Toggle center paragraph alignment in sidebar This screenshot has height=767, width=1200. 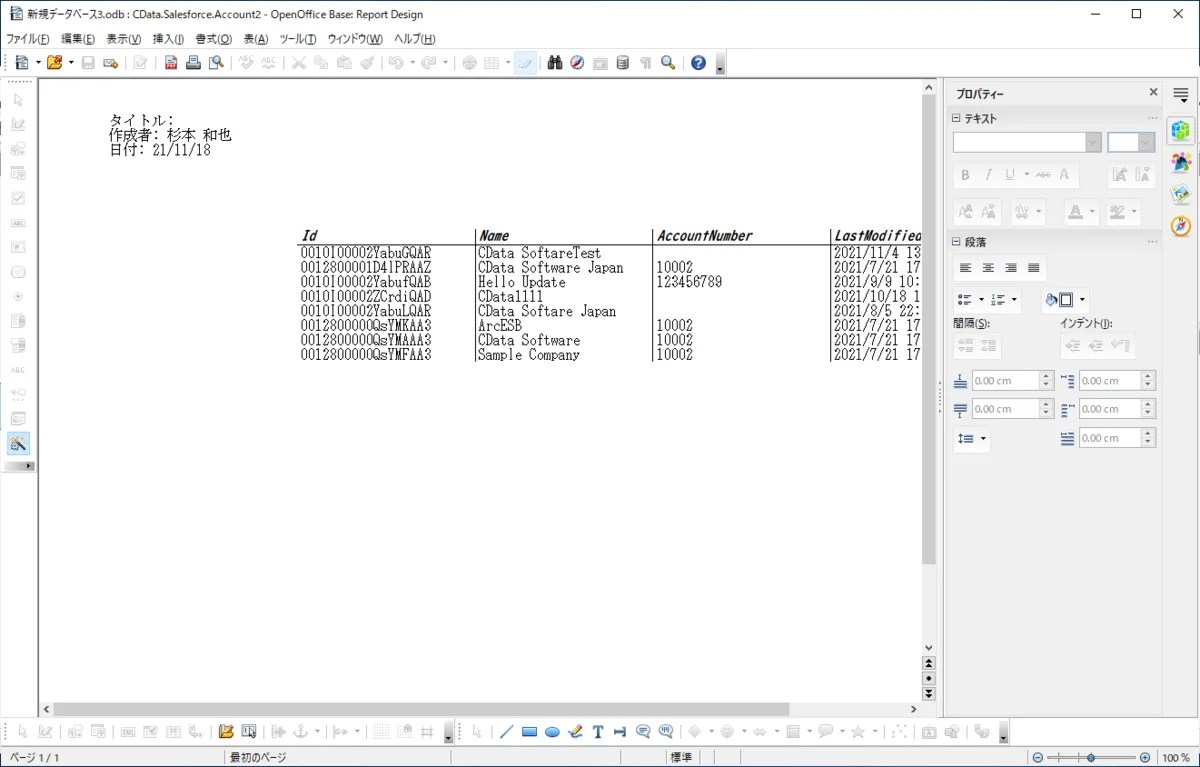tap(988, 268)
